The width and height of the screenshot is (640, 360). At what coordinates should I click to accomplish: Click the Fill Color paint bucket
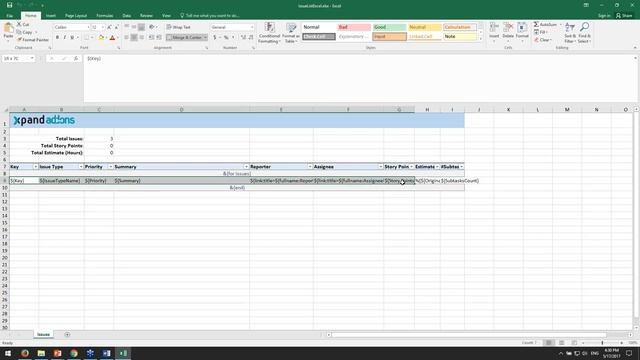click(101, 38)
